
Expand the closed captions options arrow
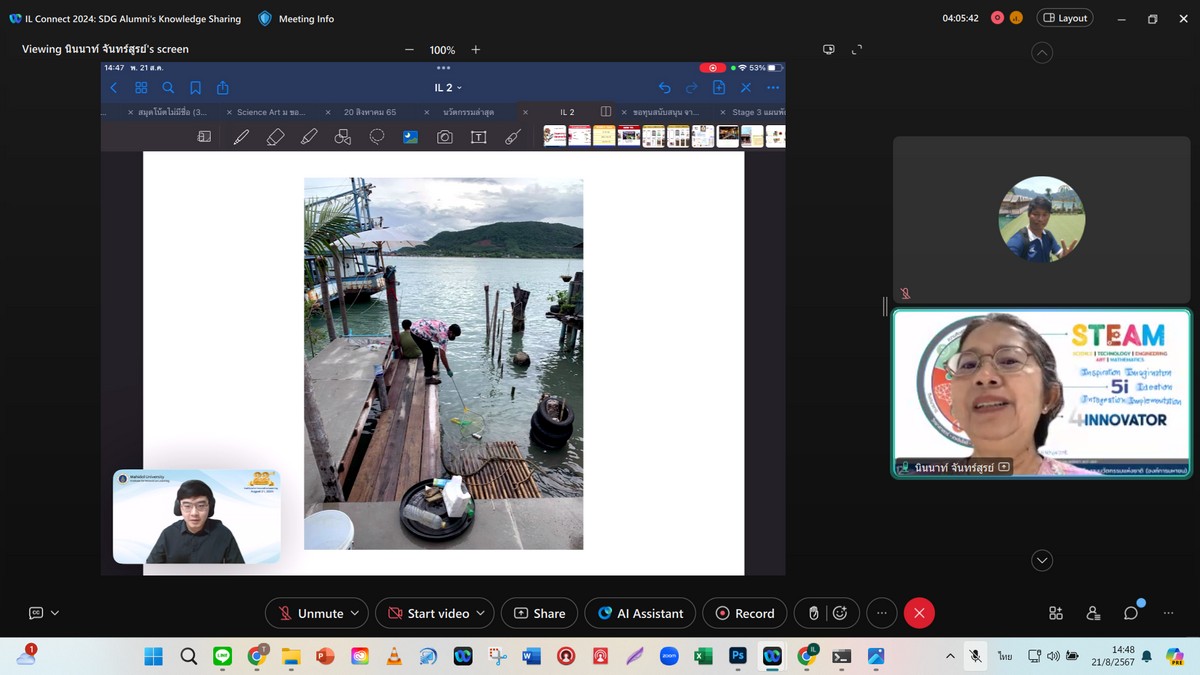[x=55, y=613]
